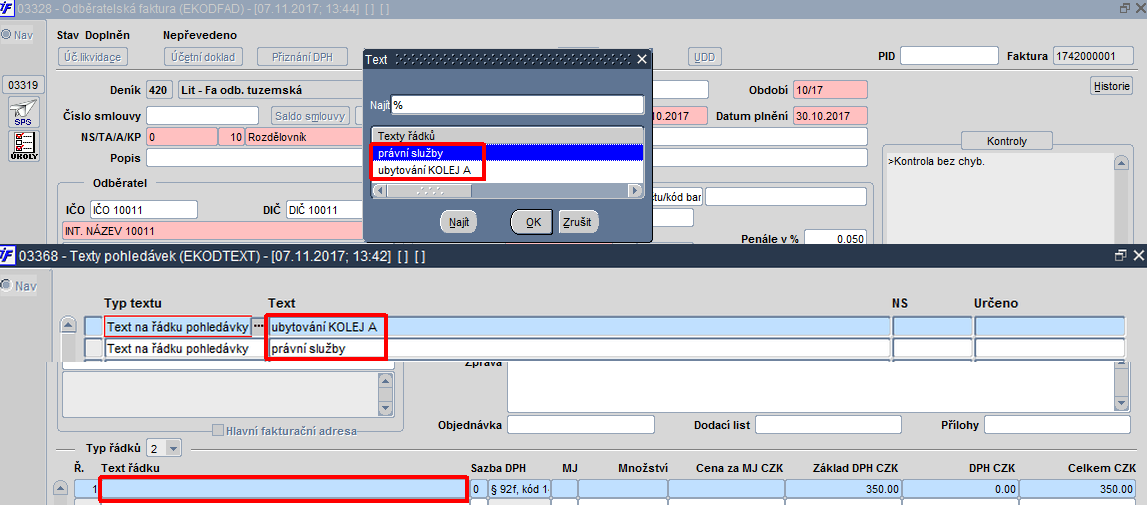Open the ÚKOLY task list icon
Screen dimensions: 1147x505
tap(23, 146)
